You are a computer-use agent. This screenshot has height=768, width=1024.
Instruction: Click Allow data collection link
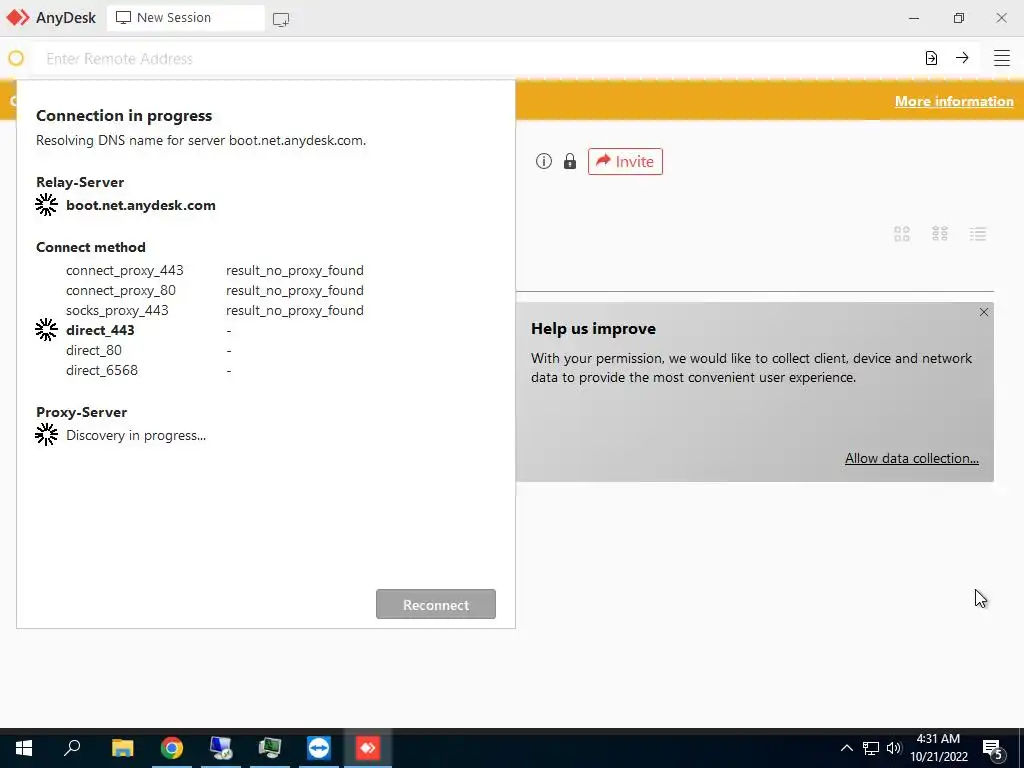pyautogui.click(x=912, y=458)
